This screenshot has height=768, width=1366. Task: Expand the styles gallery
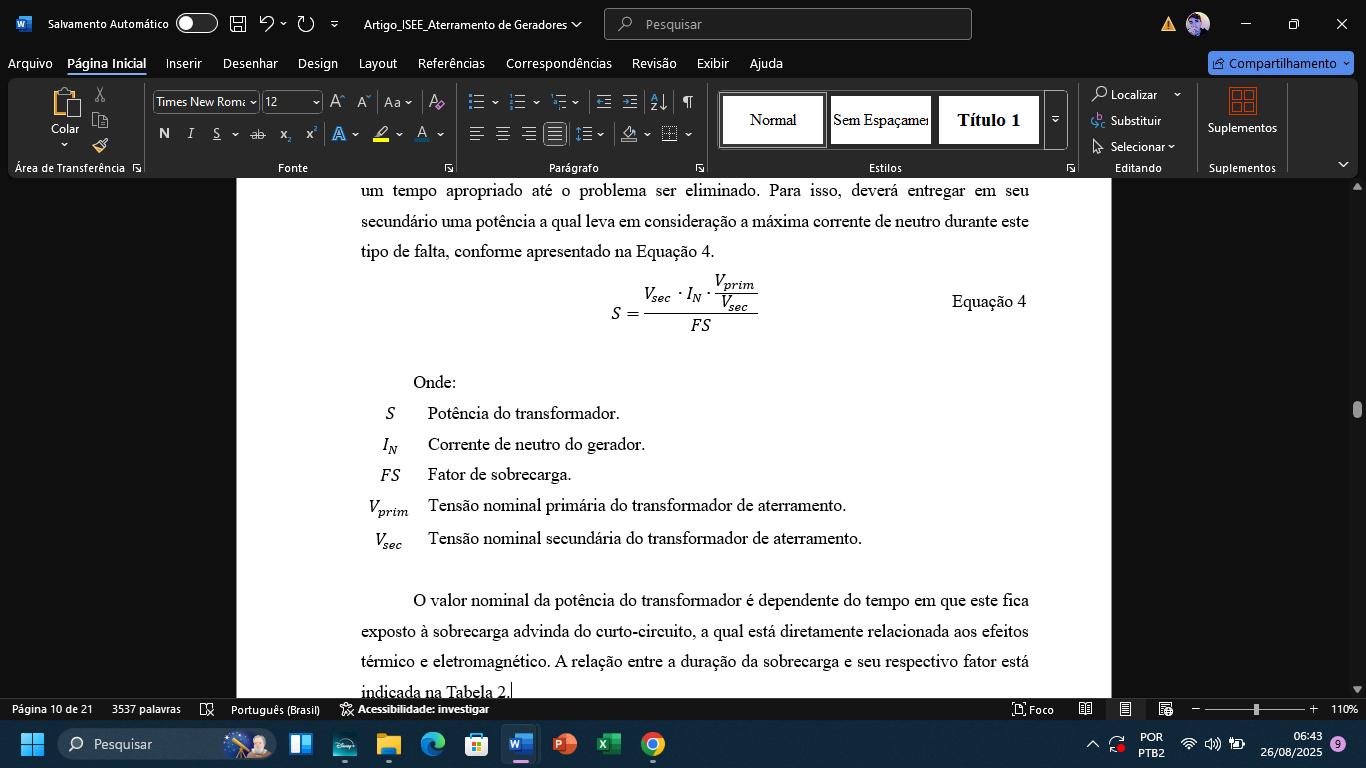pos(1055,120)
